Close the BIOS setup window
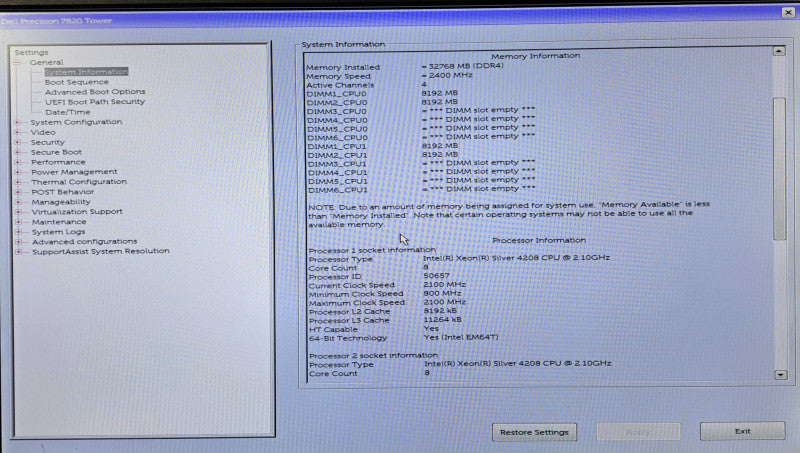 [788, 12]
